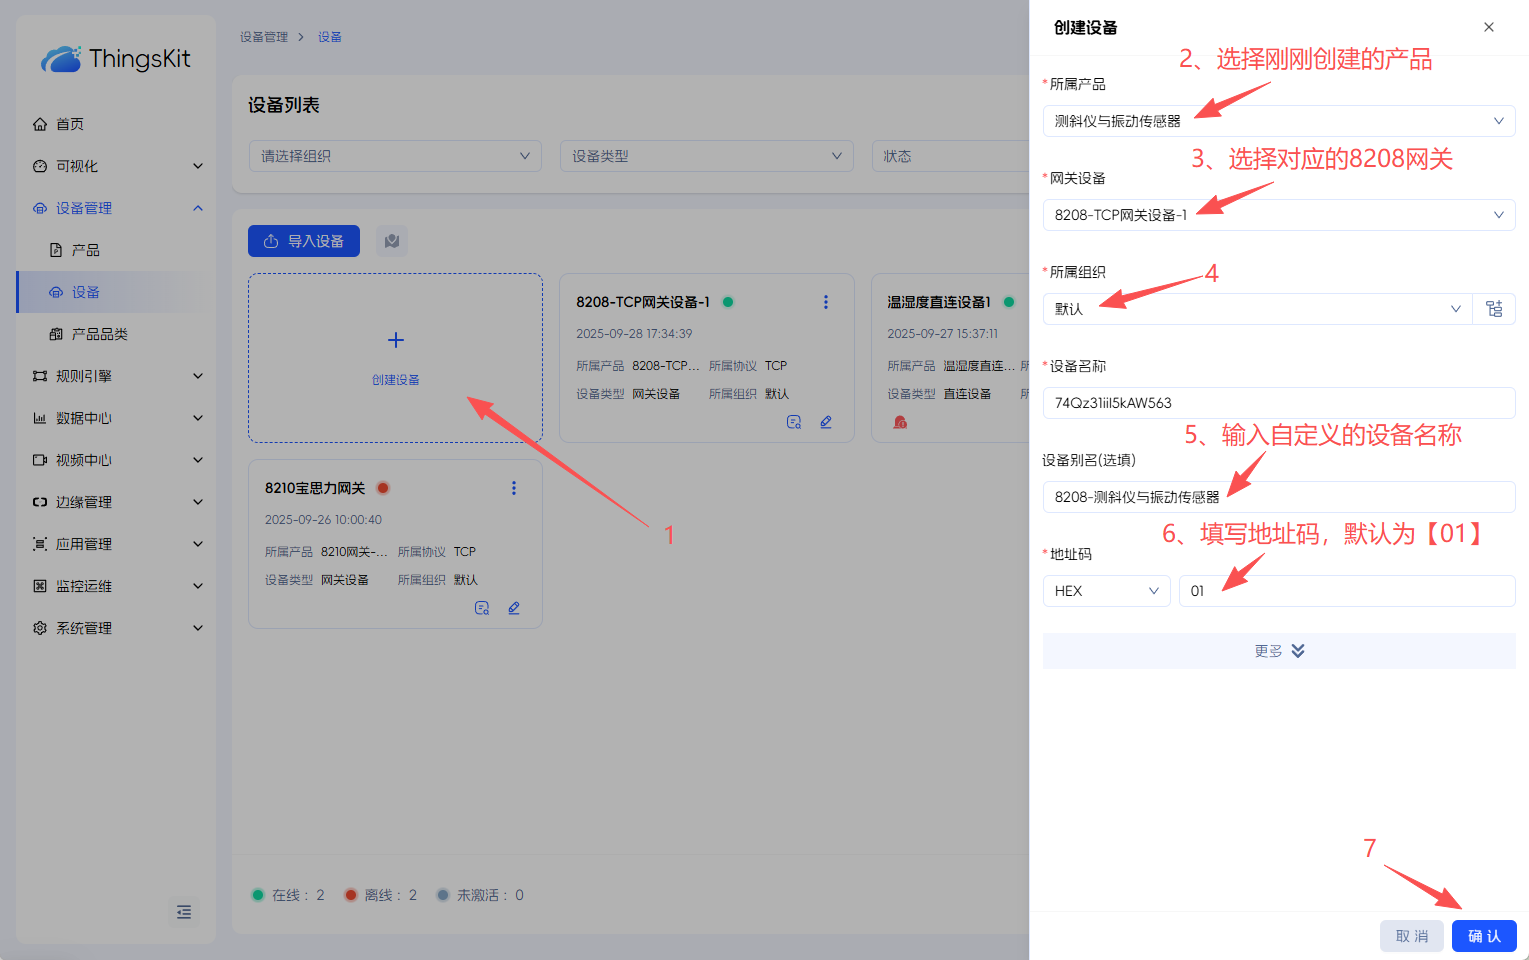Click the map view icon beside 导入设备

392,241
